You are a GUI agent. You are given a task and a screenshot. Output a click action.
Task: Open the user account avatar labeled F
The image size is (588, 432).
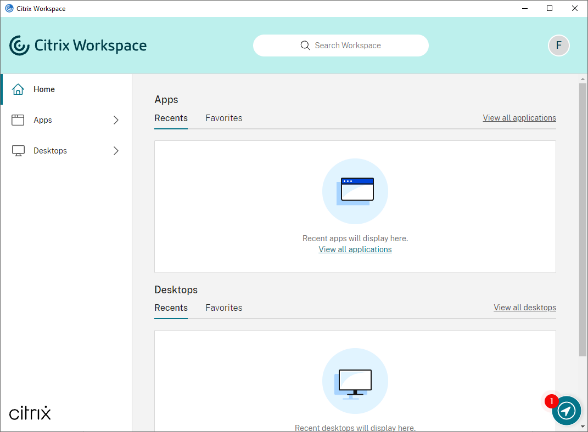559,45
